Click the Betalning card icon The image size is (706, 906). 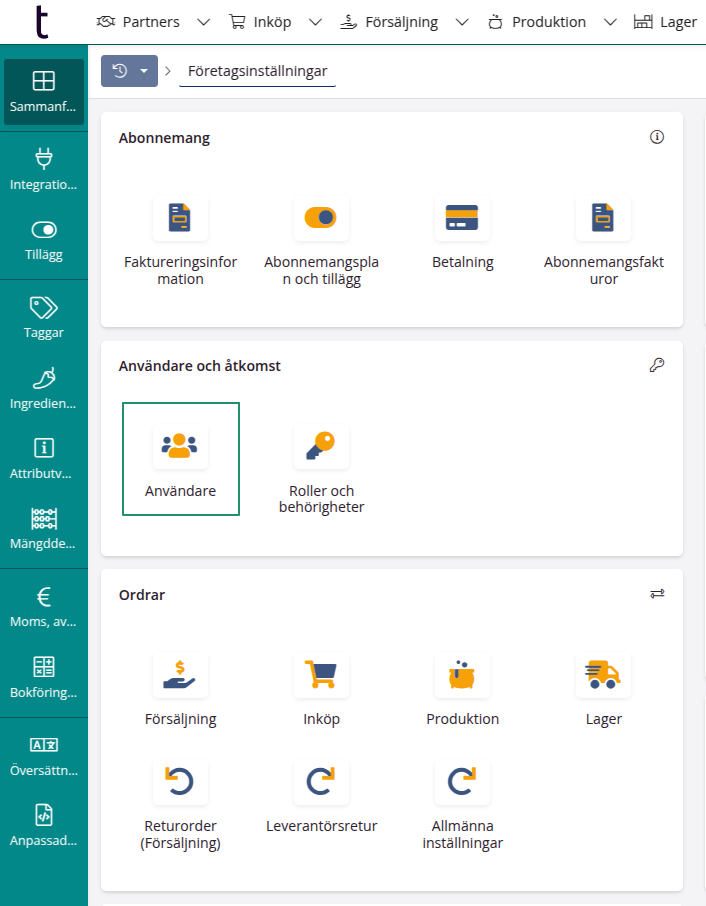(462, 218)
